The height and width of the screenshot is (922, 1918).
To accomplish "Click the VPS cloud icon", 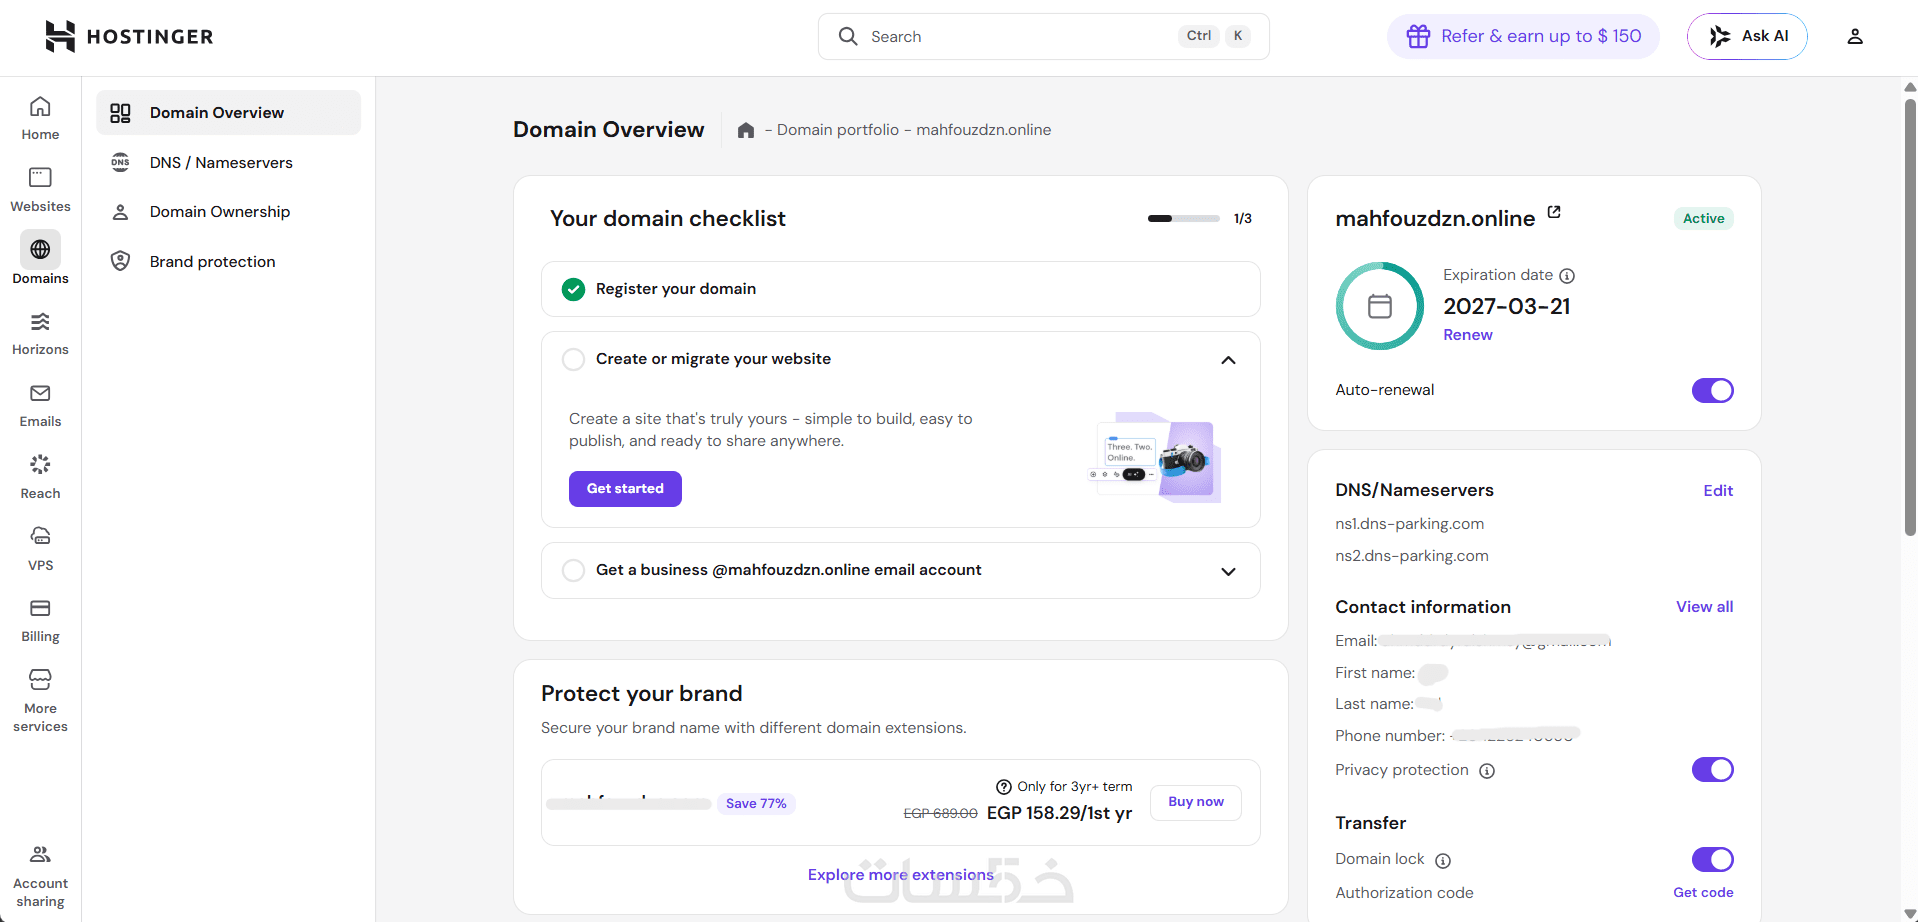I will pyautogui.click(x=40, y=537).
